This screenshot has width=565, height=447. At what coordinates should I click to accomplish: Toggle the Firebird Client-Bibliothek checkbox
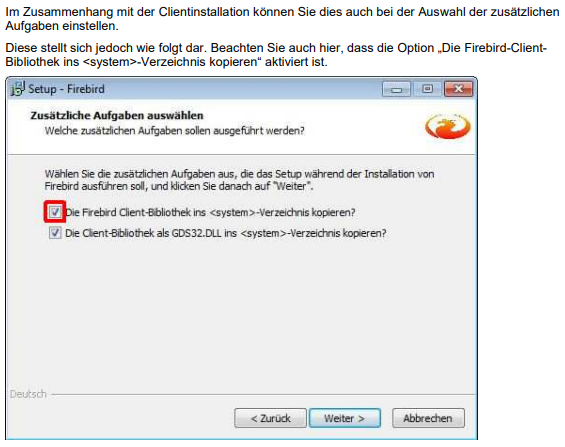55,212
